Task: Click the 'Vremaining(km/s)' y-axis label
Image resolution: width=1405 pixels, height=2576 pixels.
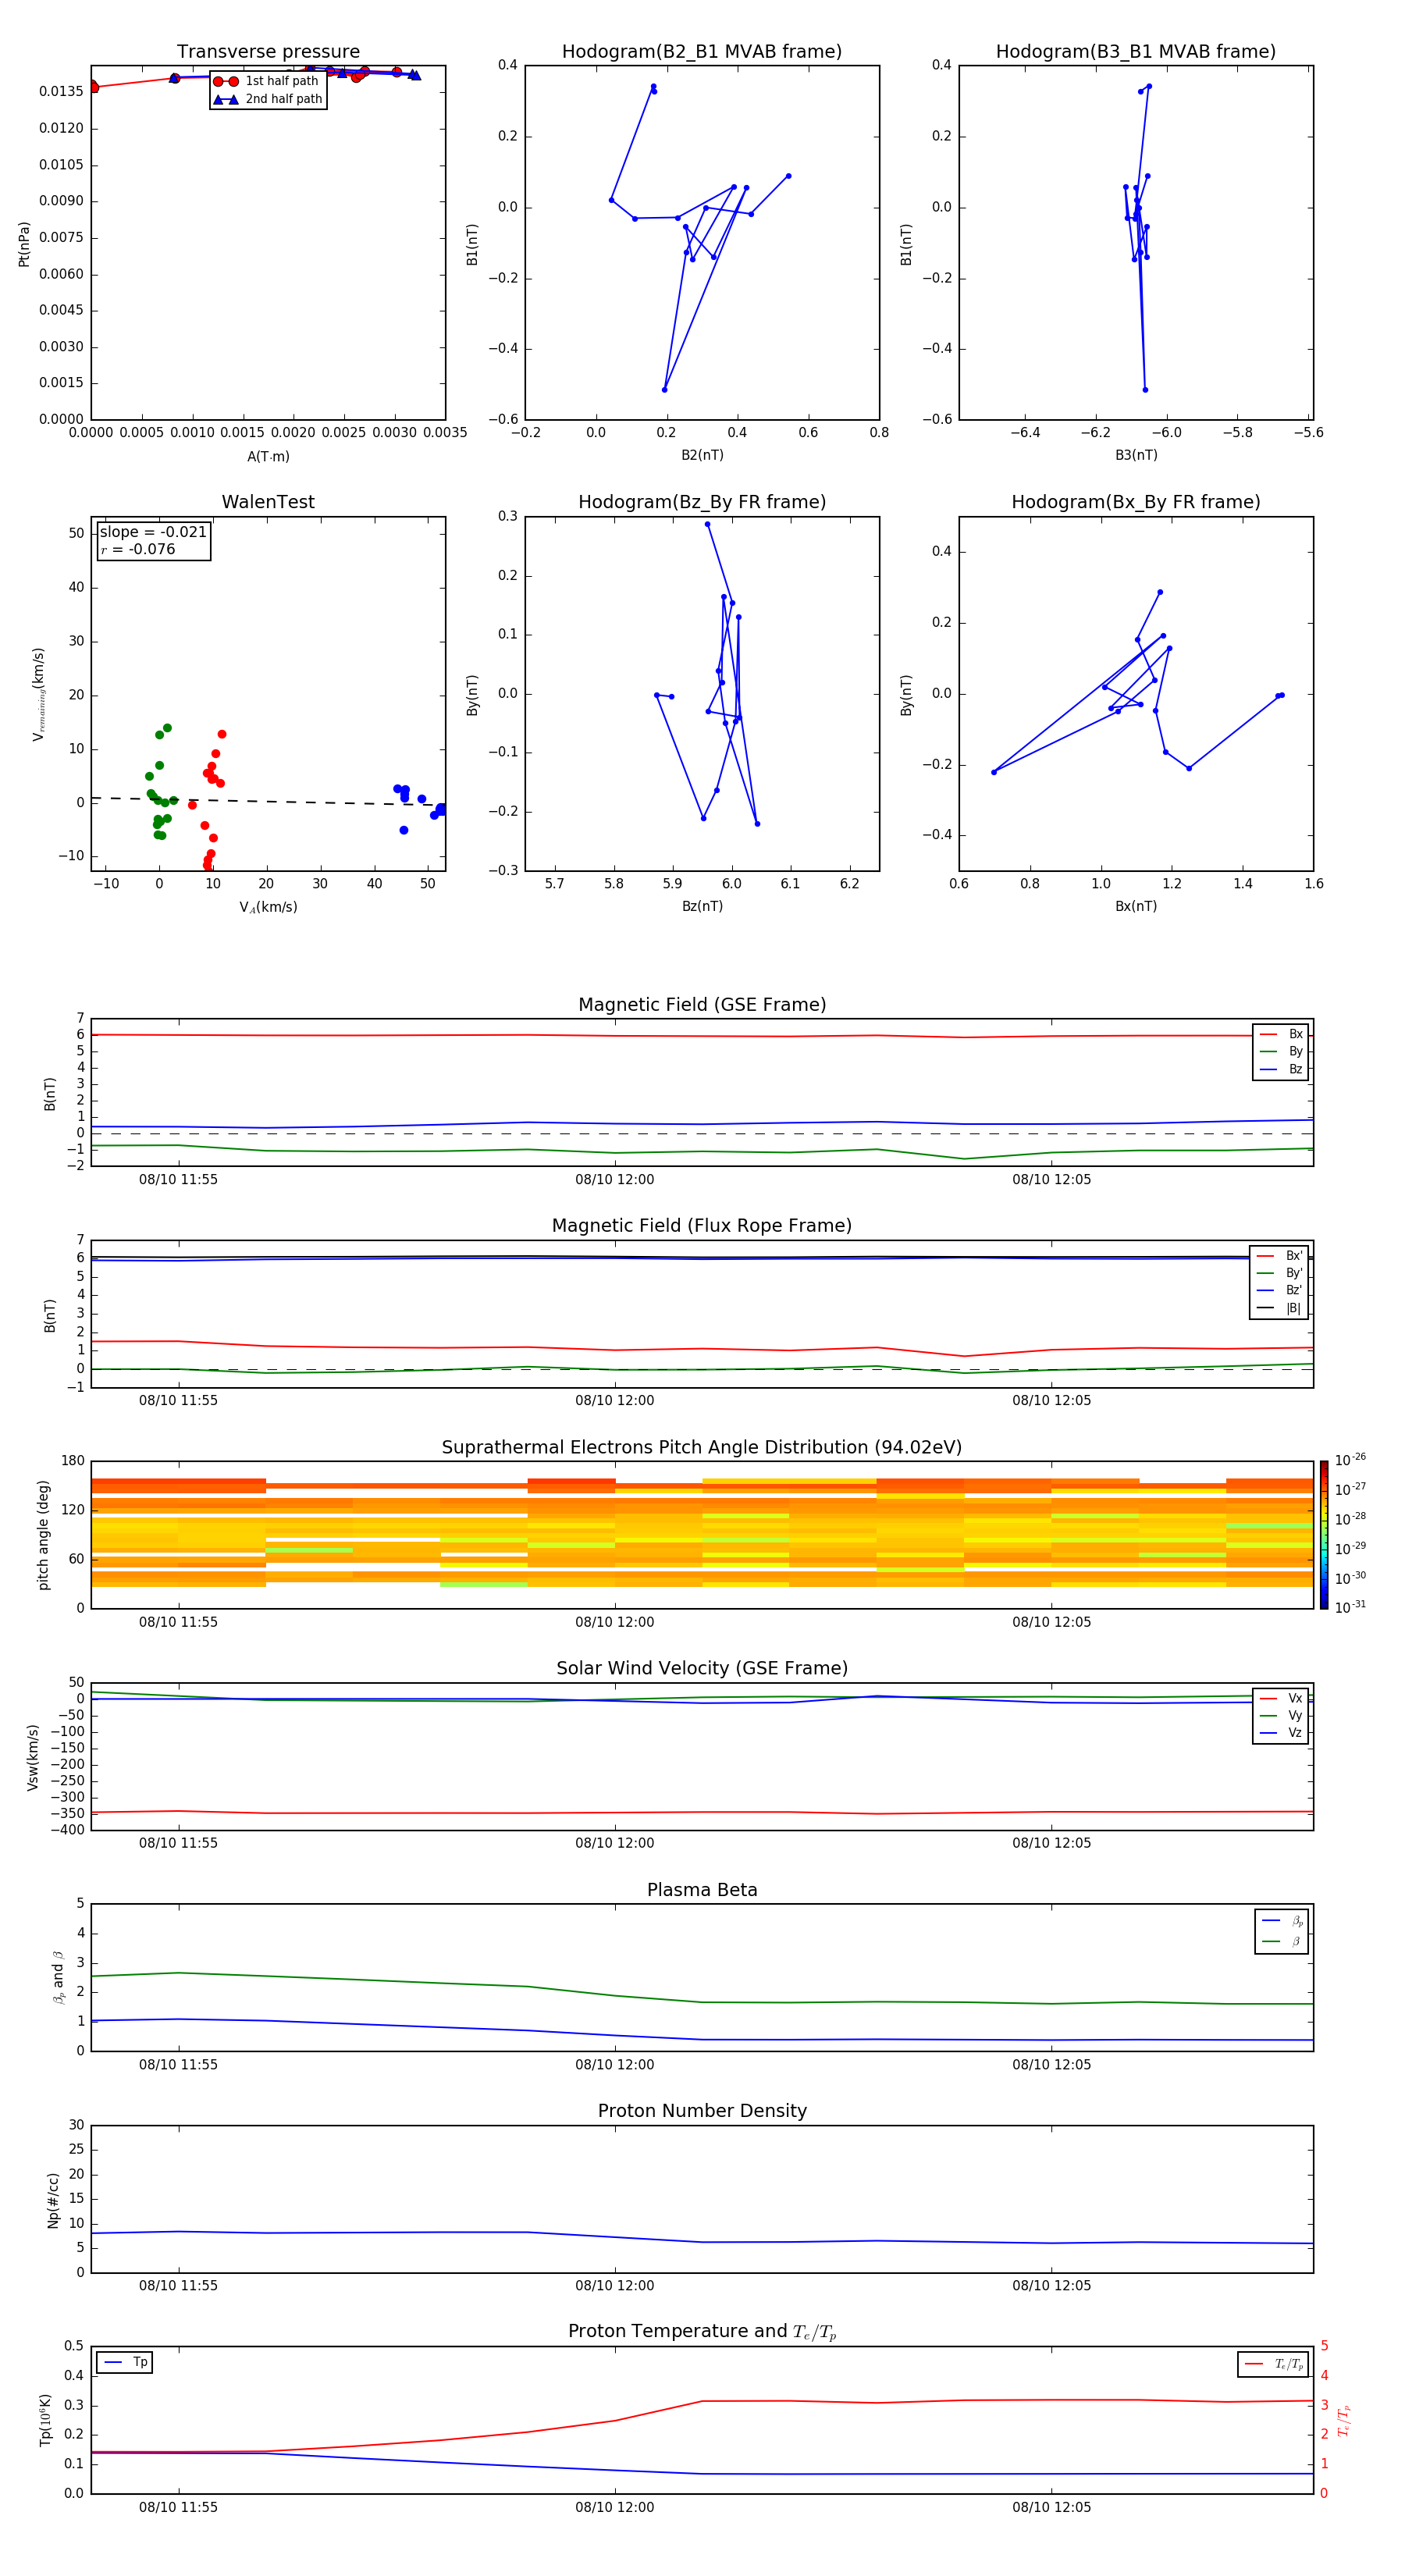Action: click(x=39, y=694)
